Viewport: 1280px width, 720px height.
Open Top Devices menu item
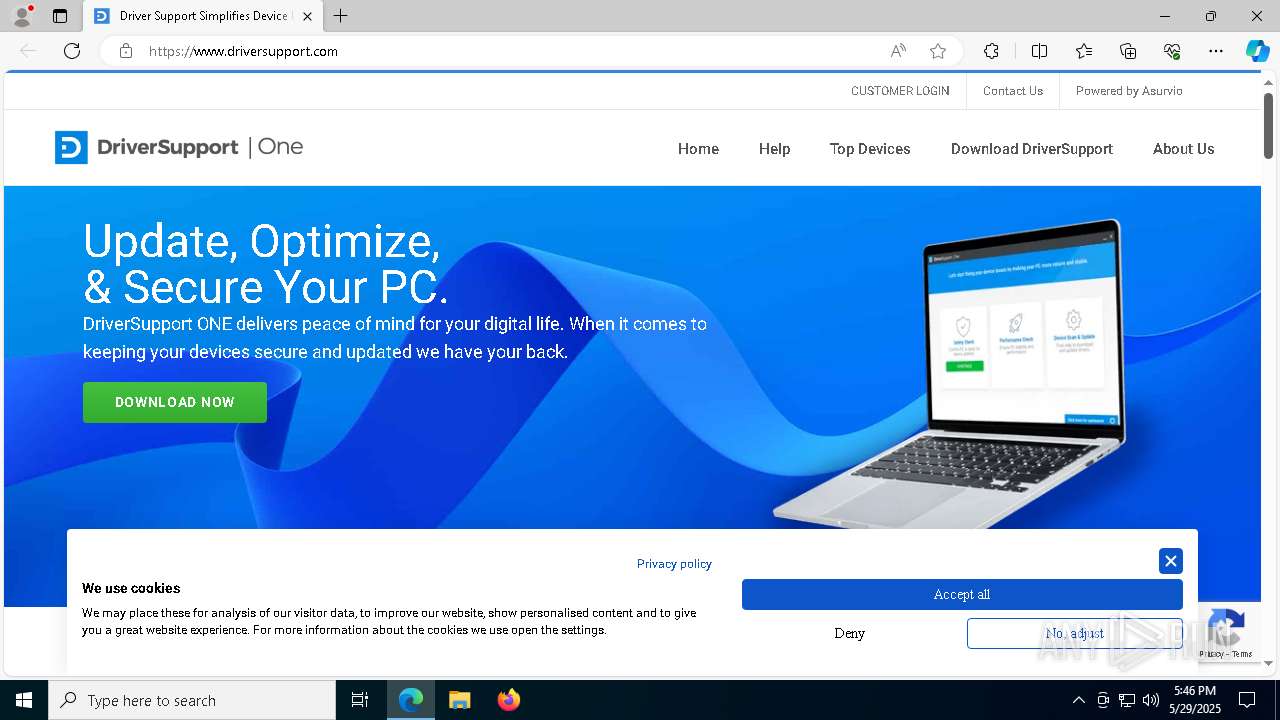[x=870, y=149]
